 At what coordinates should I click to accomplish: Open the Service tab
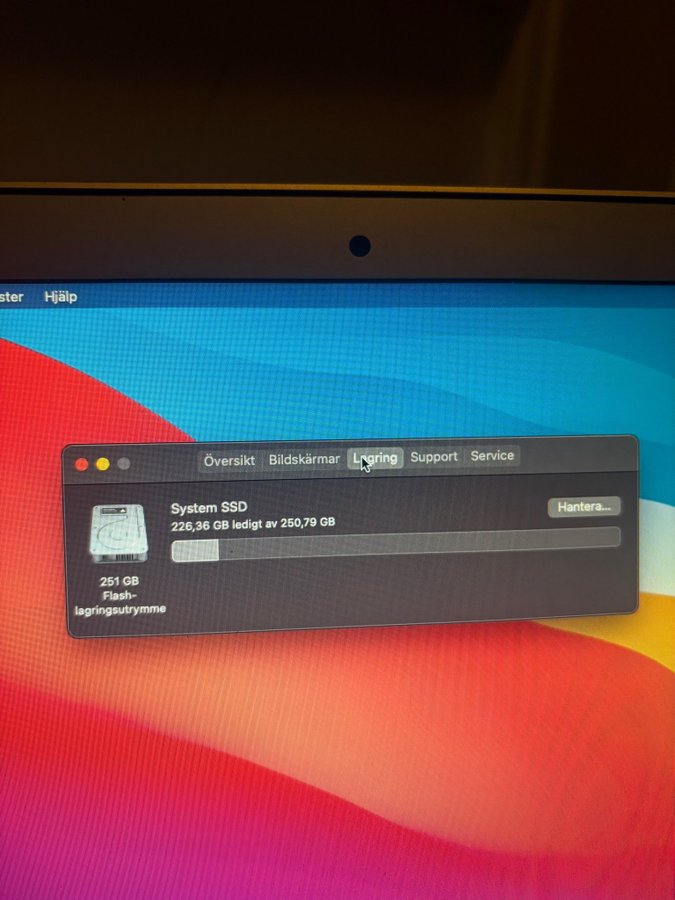492,456
